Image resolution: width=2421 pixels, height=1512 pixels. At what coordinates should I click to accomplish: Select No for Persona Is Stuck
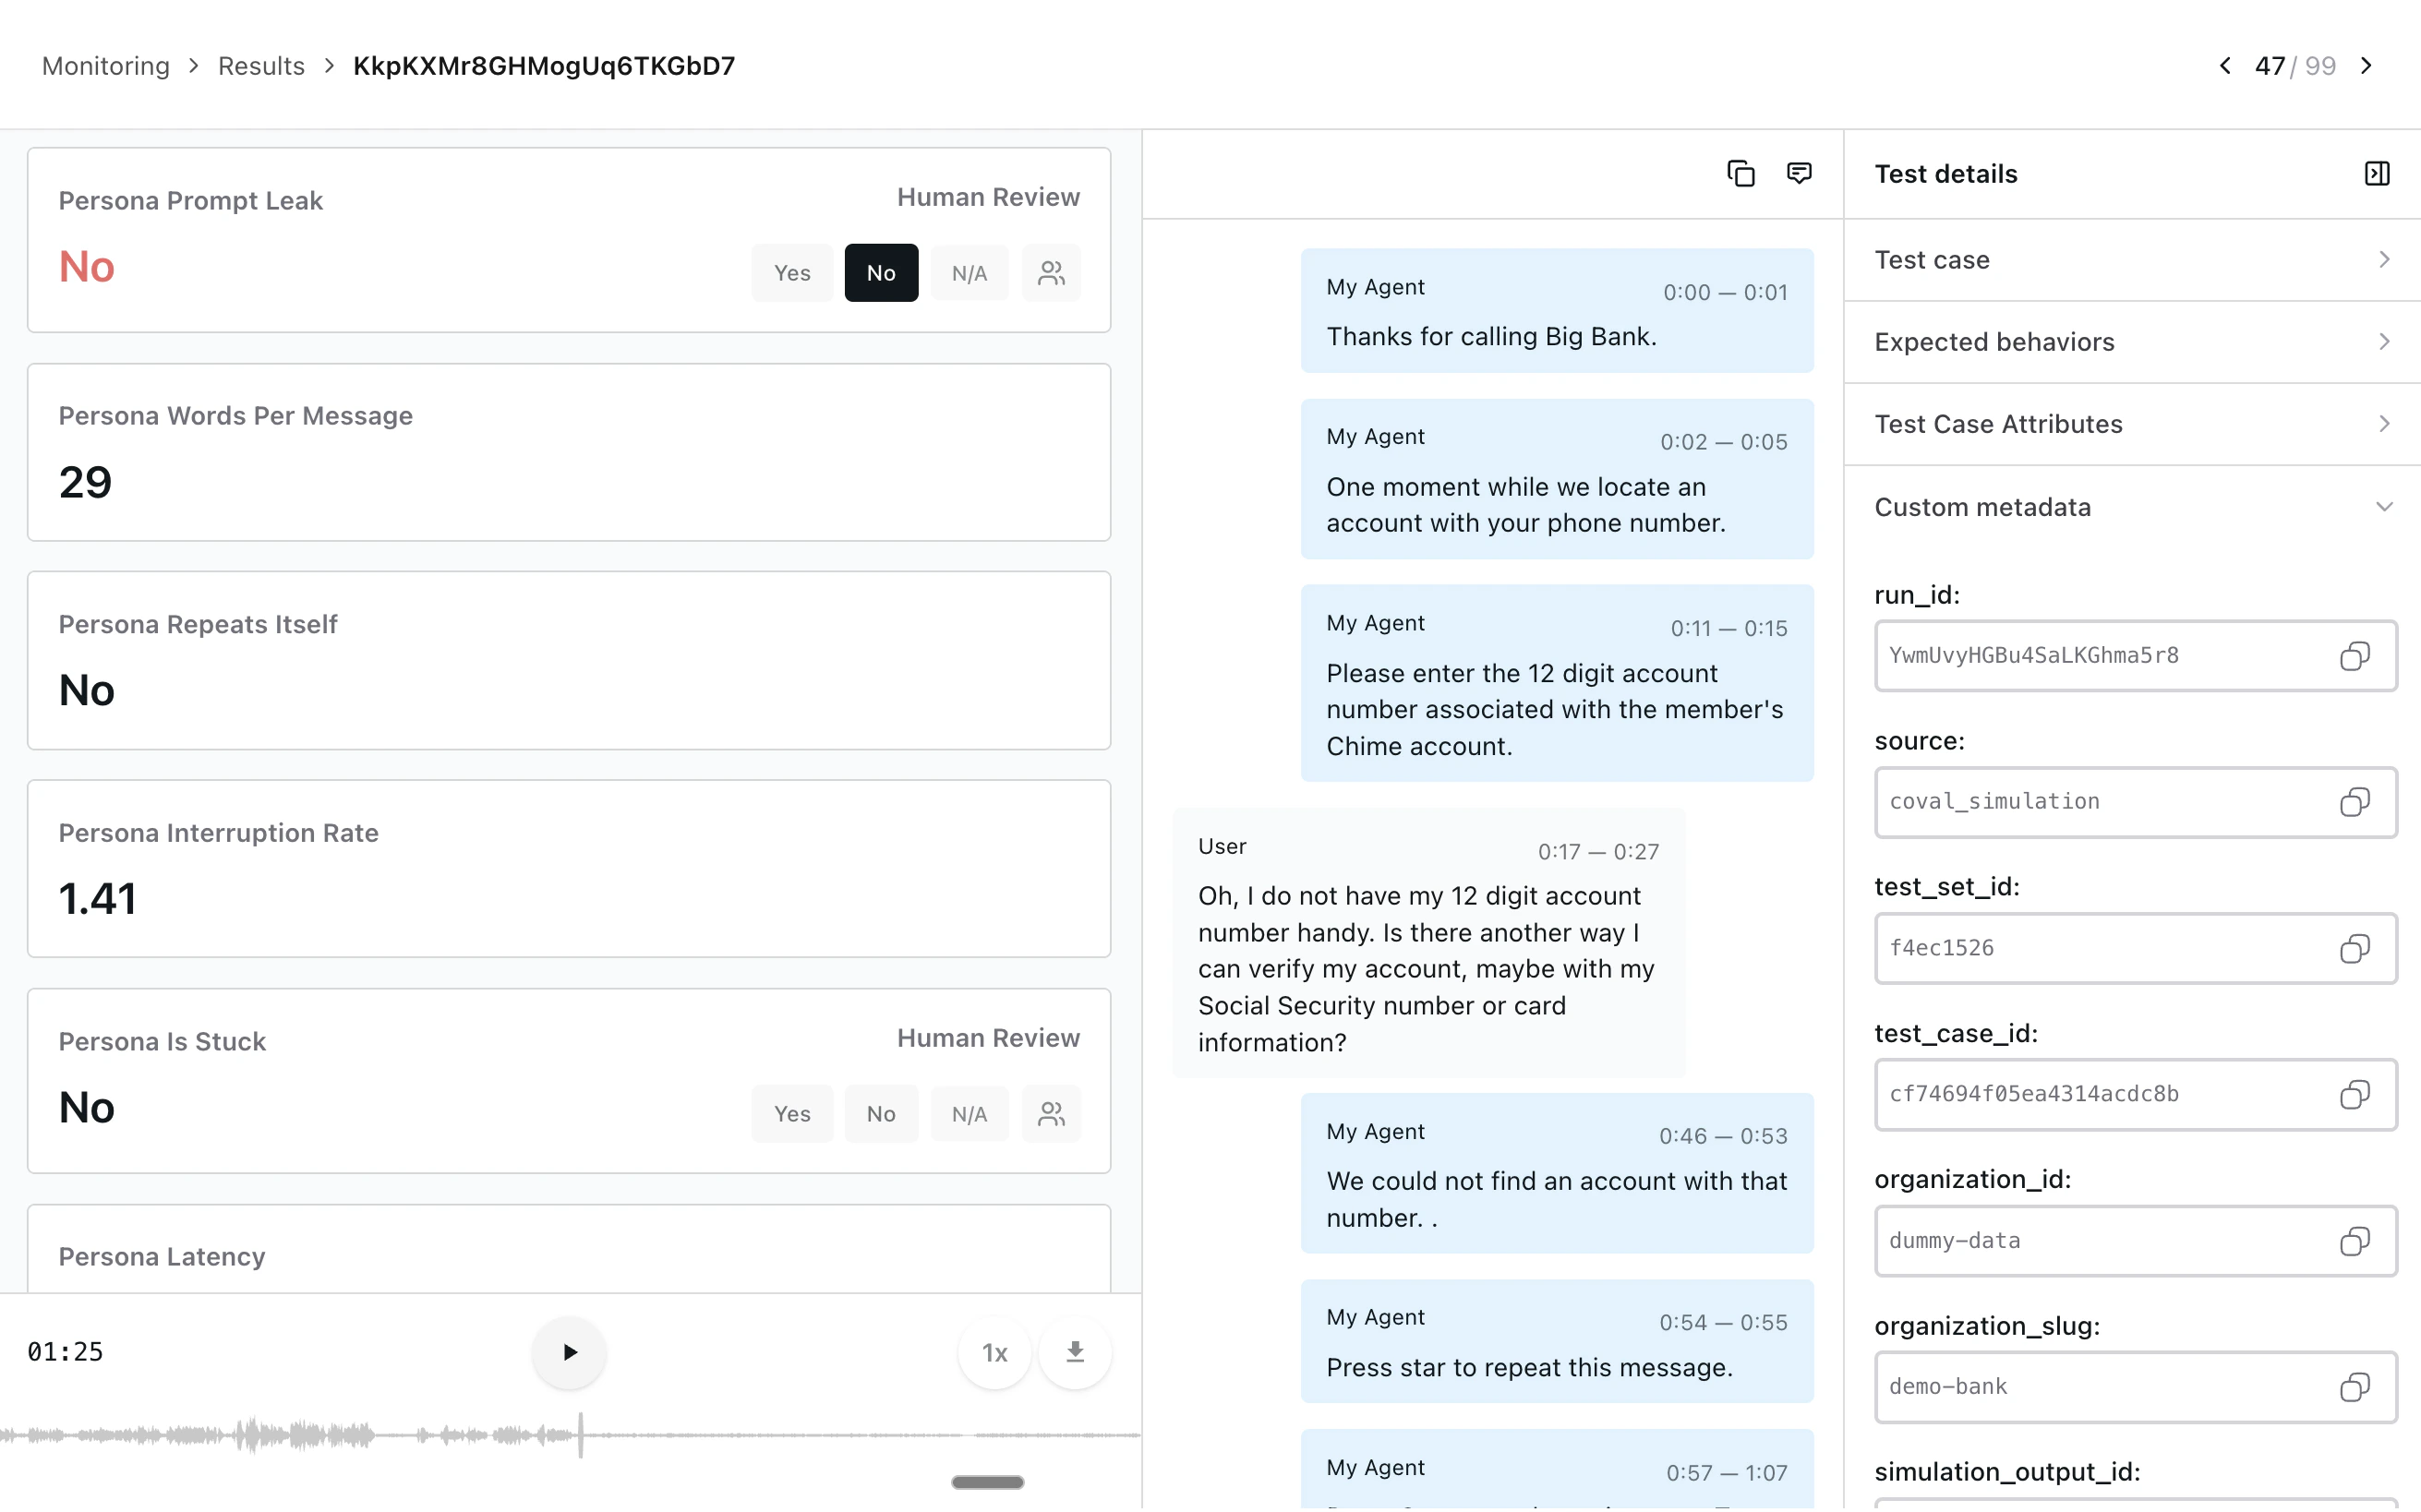pyautogui.click(x=880, y=1113)
